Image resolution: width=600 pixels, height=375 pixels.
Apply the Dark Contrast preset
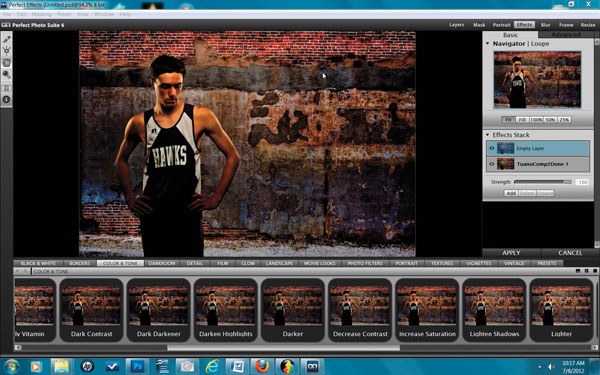coord(91,310)
